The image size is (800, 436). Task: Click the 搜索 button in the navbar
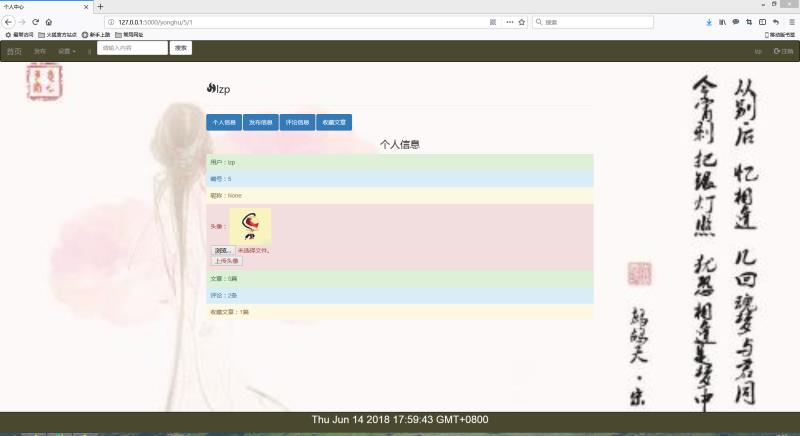(181, 48)
